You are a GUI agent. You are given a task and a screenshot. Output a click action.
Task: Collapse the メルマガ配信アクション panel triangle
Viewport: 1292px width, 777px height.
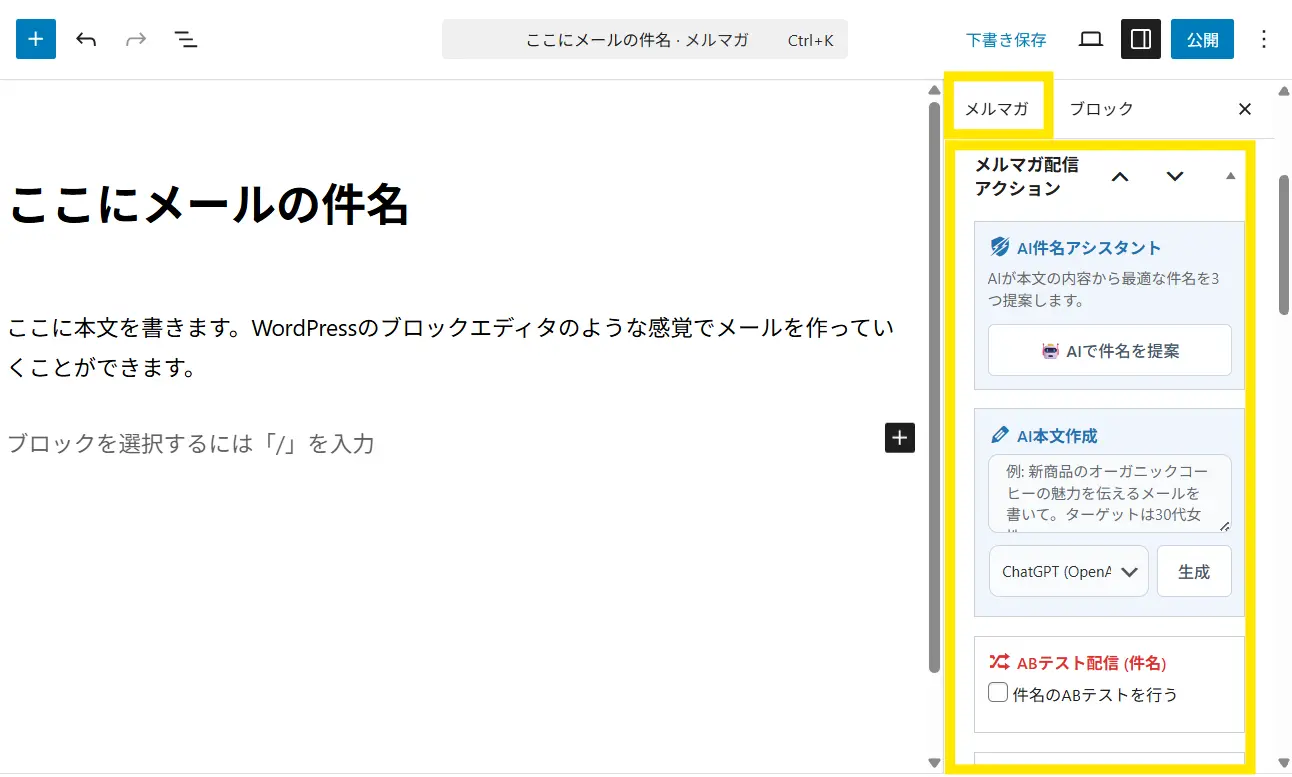[x=1230, y=176]
